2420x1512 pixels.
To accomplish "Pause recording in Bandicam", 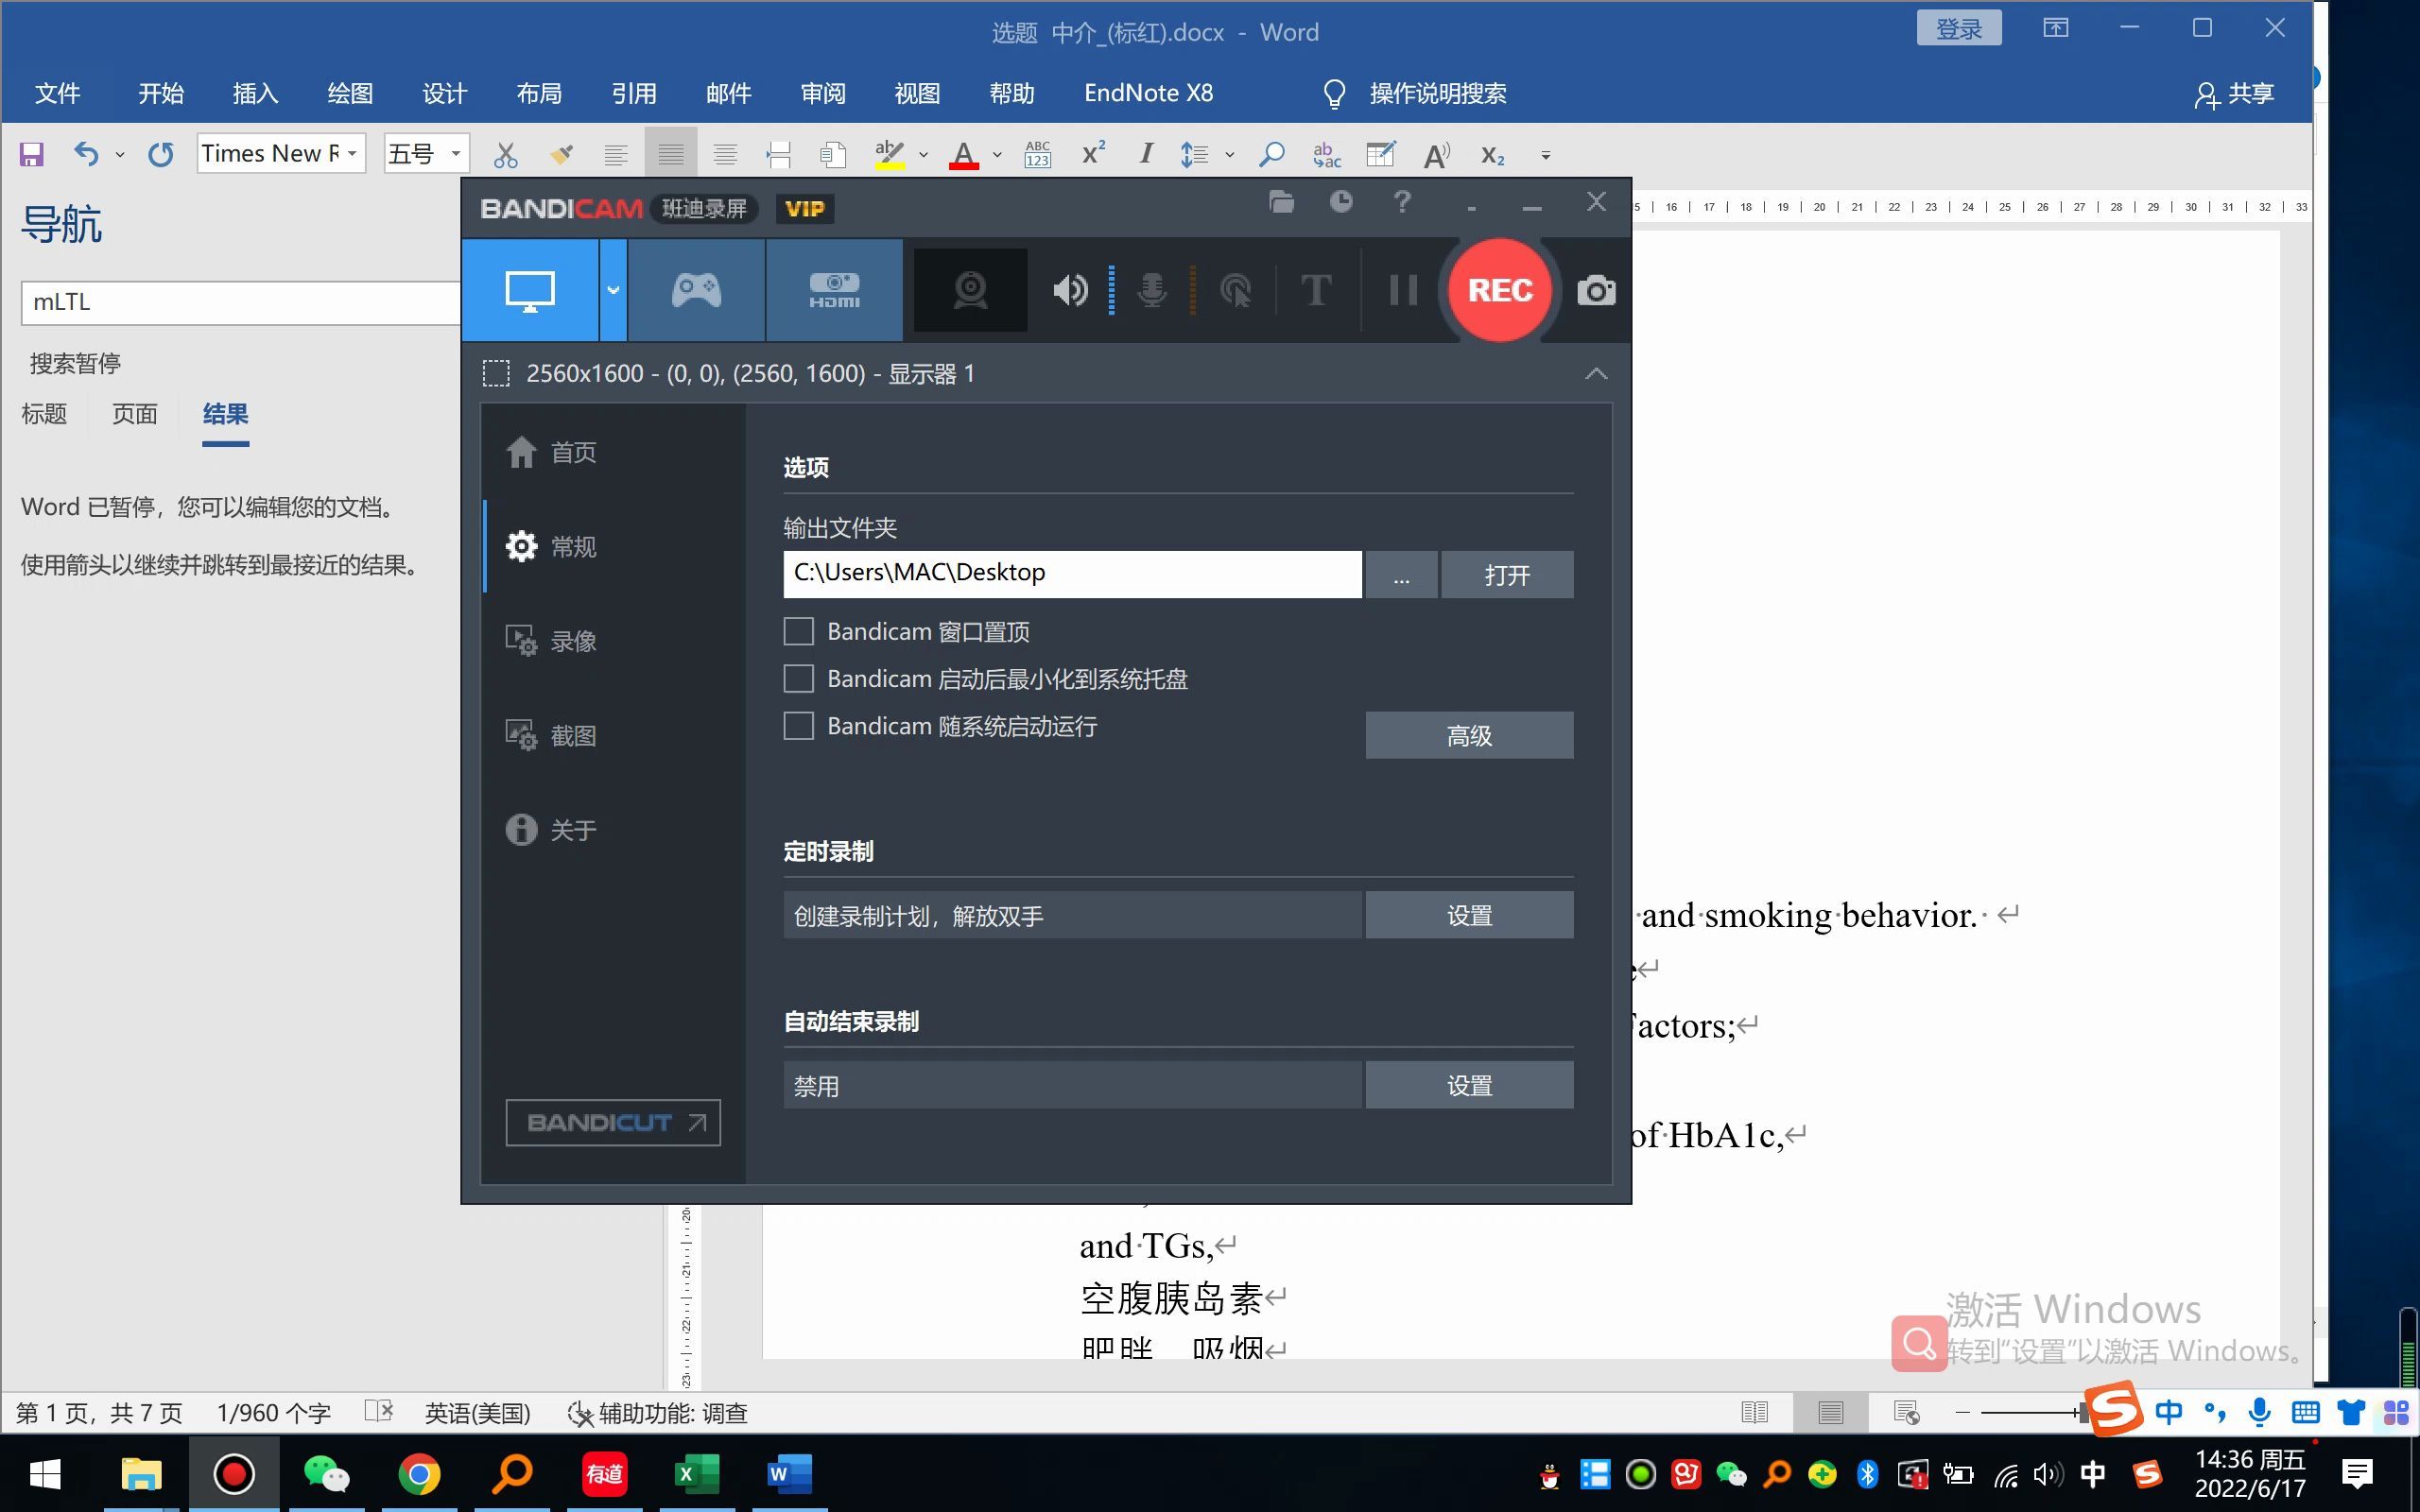I will [x=1402, y=291].
